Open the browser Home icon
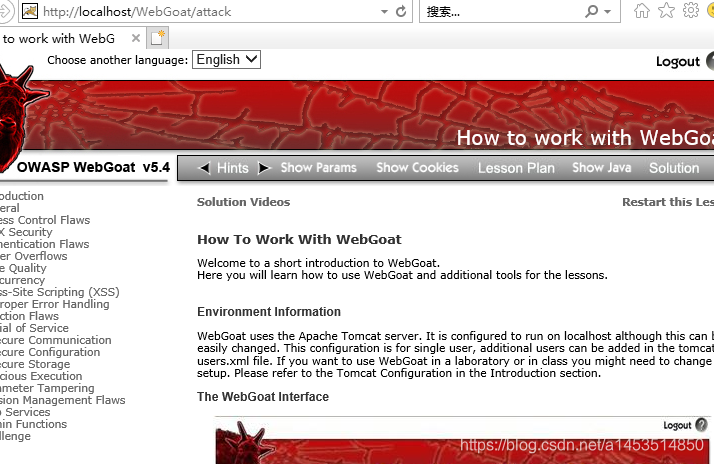The height and width of the screenshot is (464, 714). (x=642, y=10)
